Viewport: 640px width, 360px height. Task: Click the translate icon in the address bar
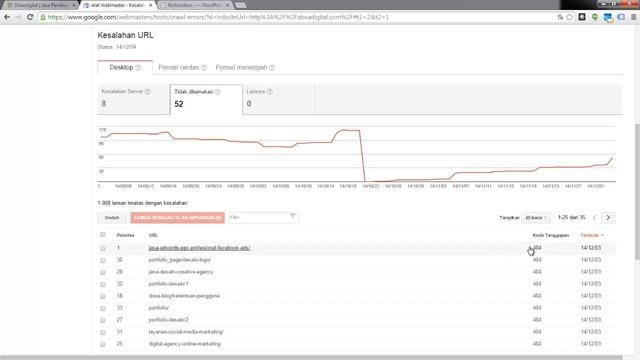click(560, 17)
